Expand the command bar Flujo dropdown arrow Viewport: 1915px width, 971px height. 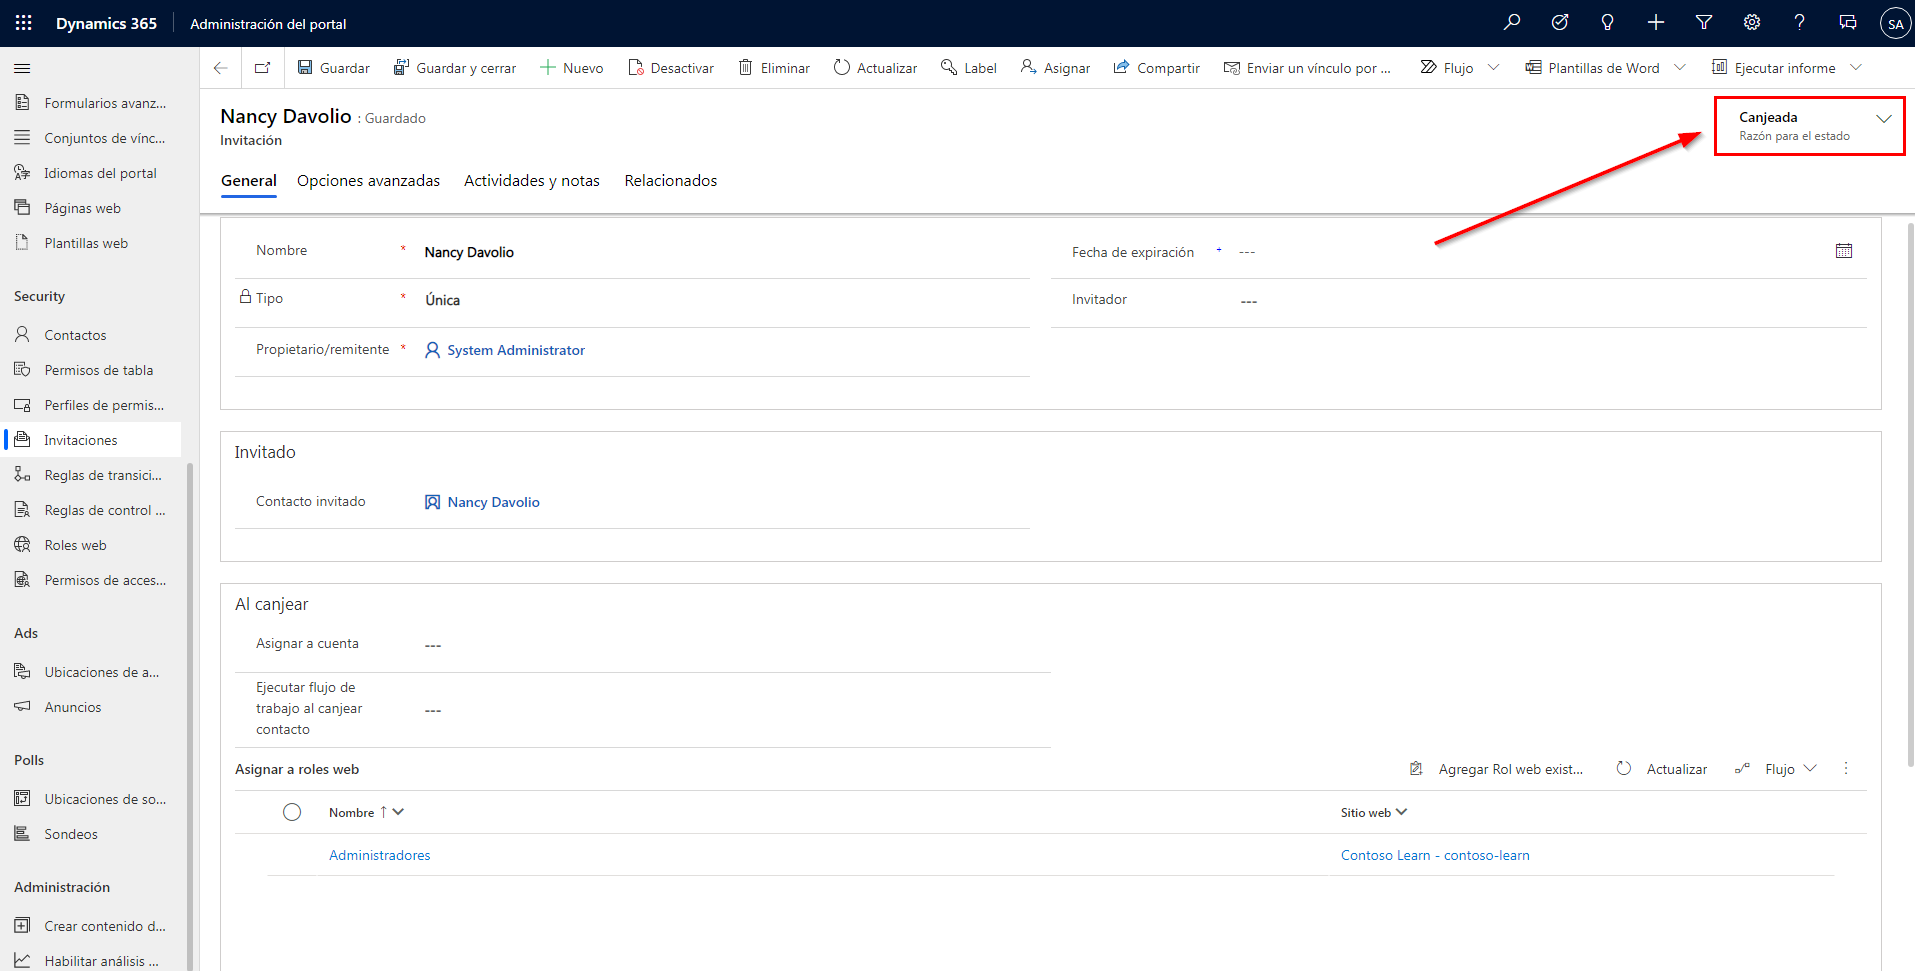[1494, 68]
